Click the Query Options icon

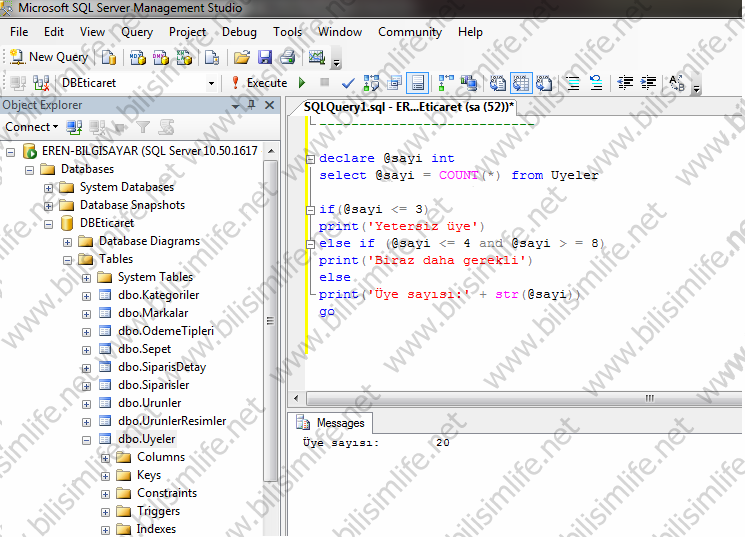point(394,83)
